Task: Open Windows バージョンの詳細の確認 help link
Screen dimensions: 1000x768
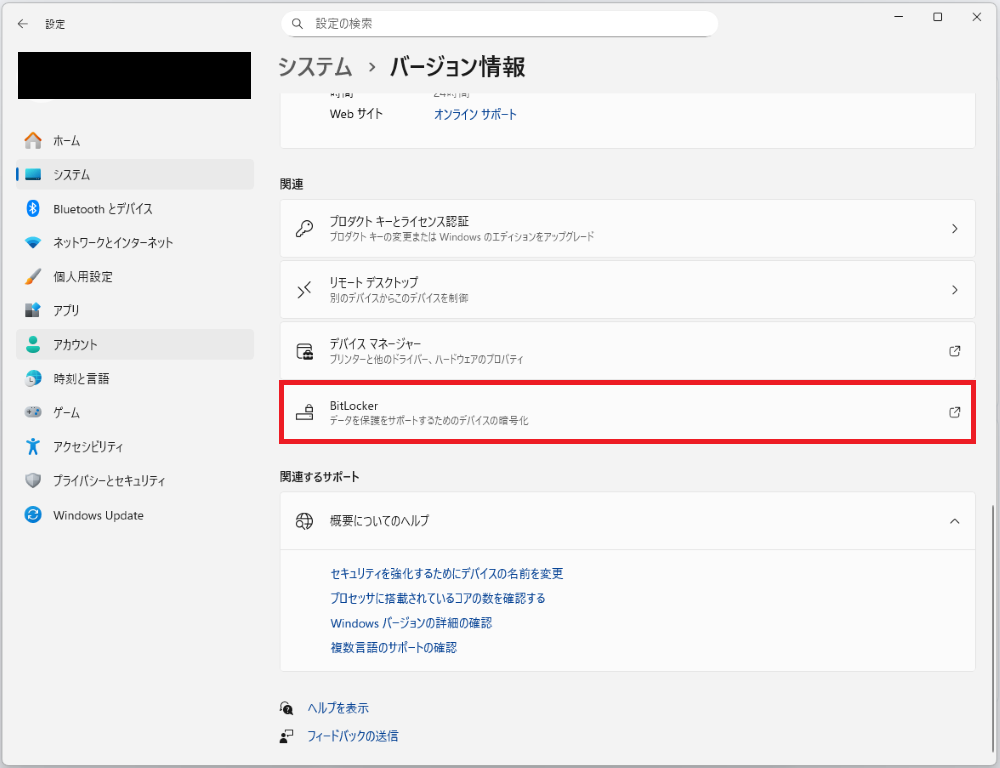Action: click(x=411, y=623)
